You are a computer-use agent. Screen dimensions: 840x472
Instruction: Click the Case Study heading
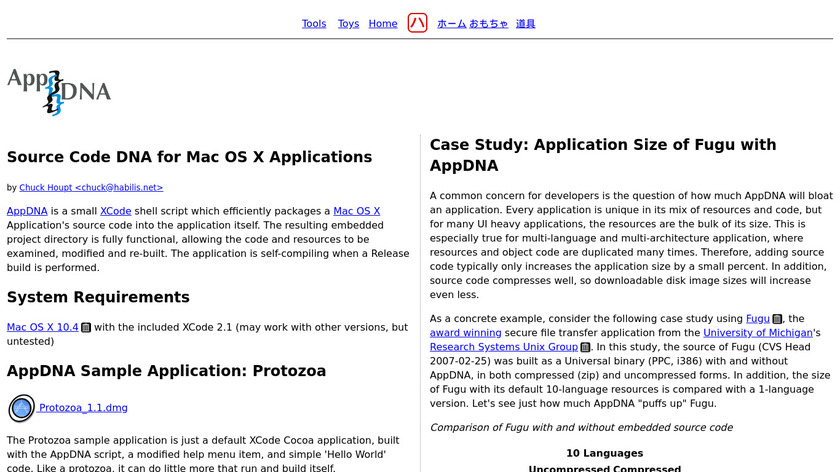603,155
